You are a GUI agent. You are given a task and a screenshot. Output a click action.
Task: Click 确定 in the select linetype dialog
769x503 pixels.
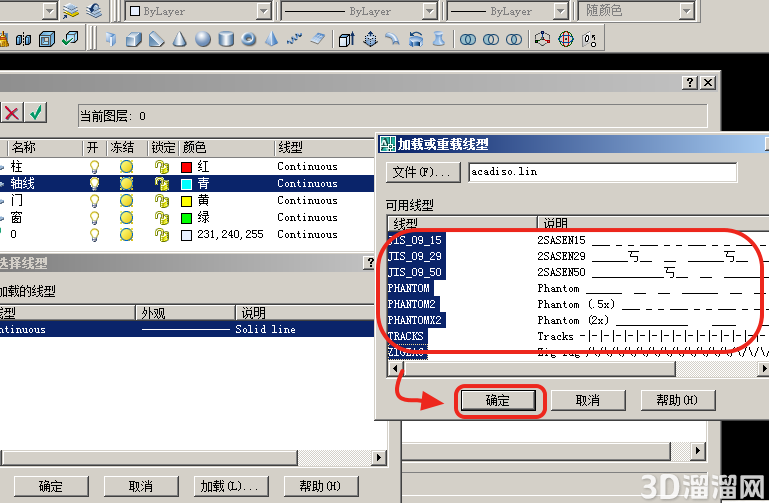click(x=51, y=486)
